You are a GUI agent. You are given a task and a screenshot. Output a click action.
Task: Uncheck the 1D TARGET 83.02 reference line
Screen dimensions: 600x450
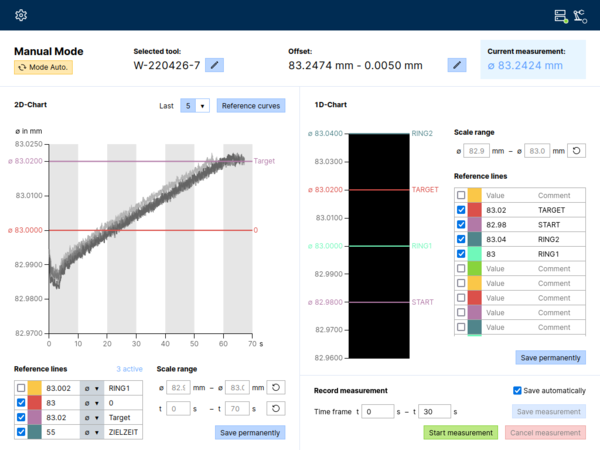pyautogui.click(x=461, y=210)
